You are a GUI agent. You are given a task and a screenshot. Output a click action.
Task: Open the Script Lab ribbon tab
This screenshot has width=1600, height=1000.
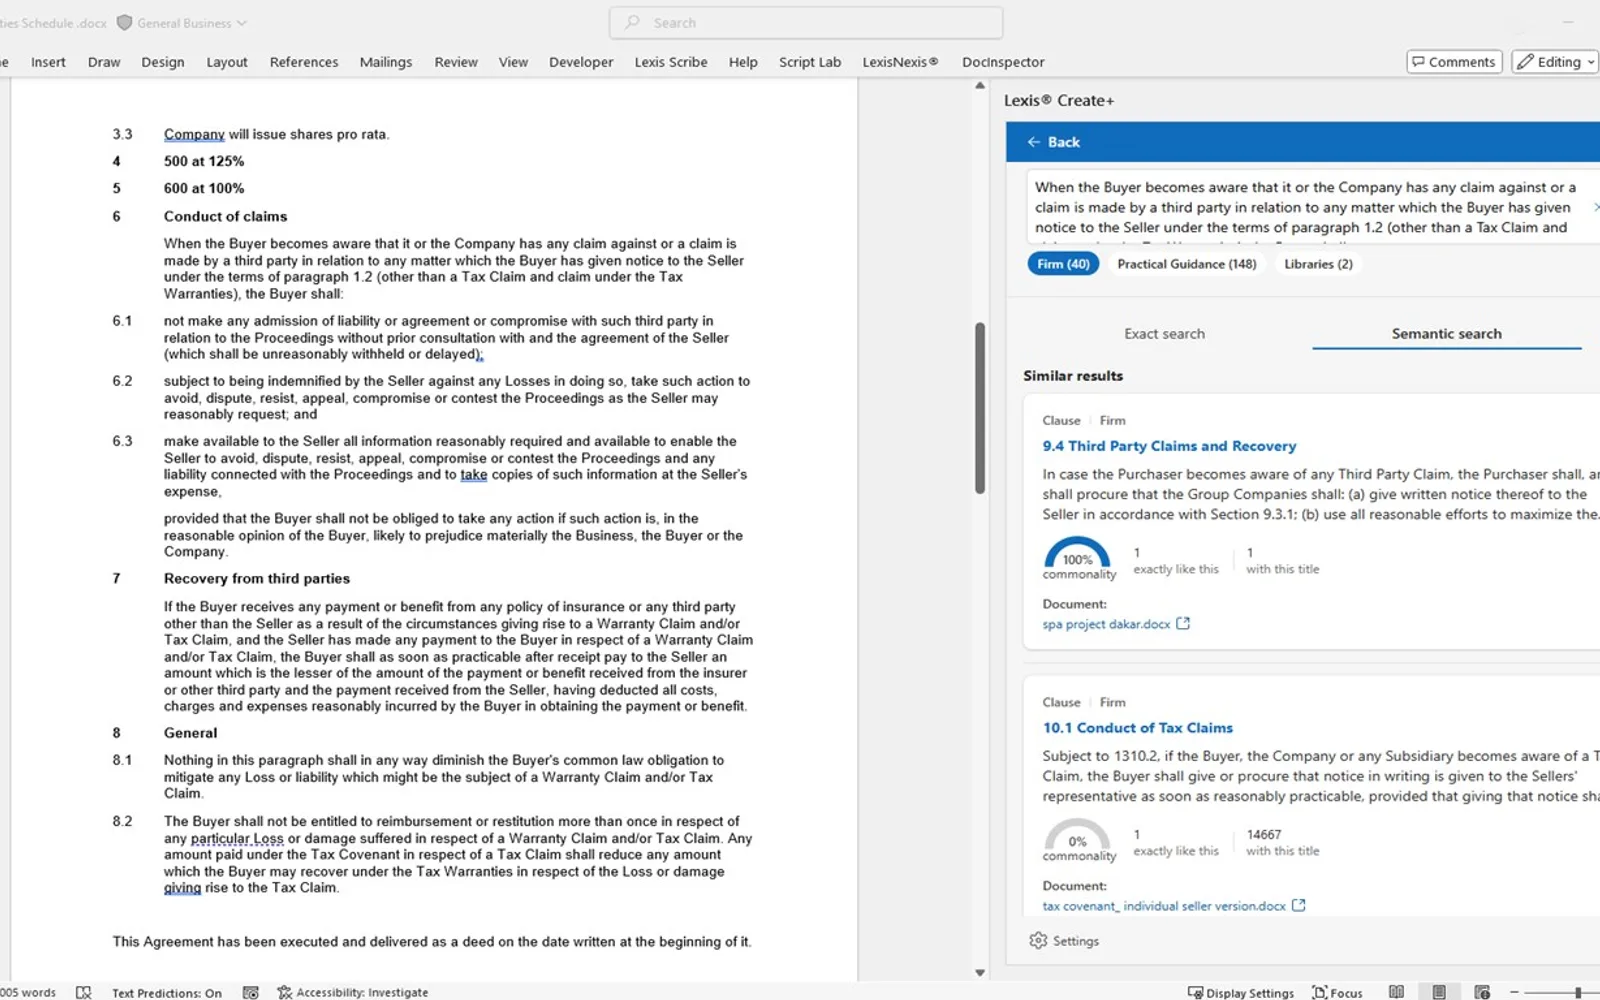click(810, 62)
